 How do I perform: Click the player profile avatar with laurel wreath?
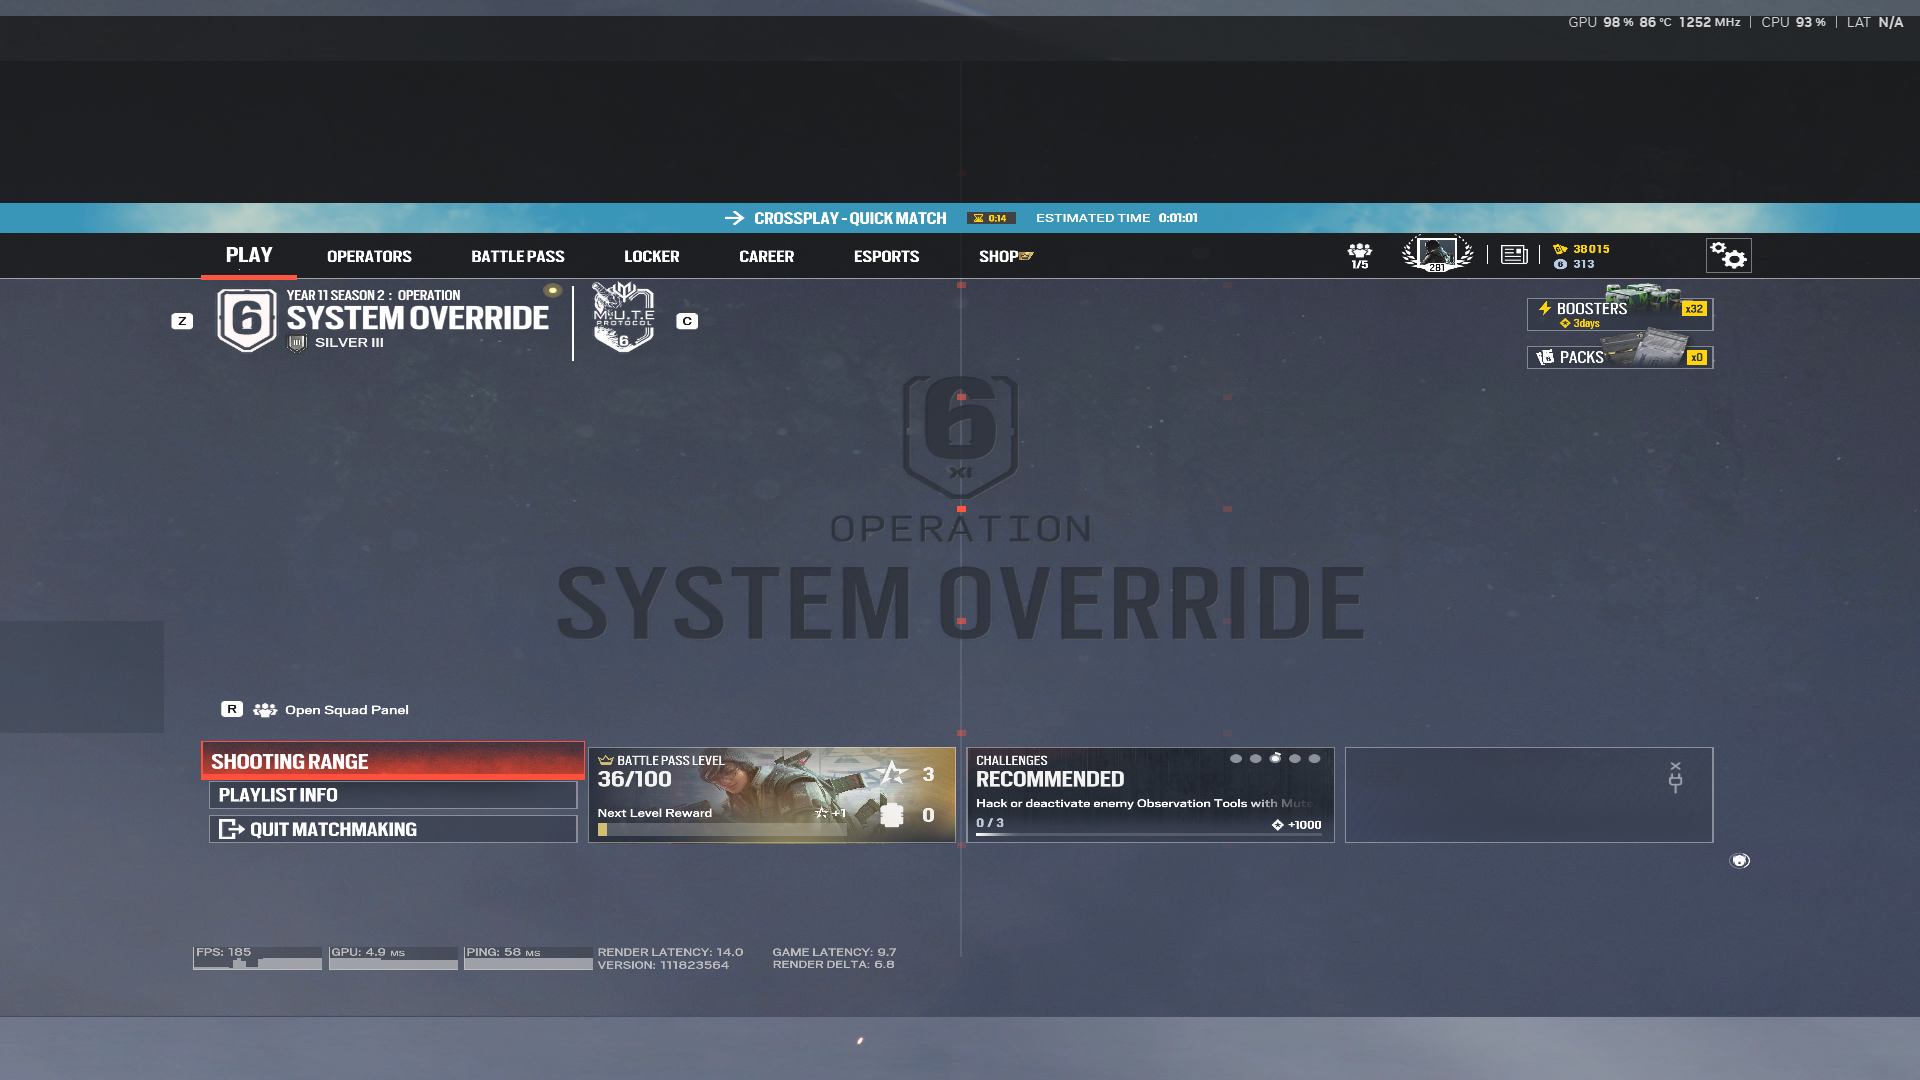coord(1437,254)
